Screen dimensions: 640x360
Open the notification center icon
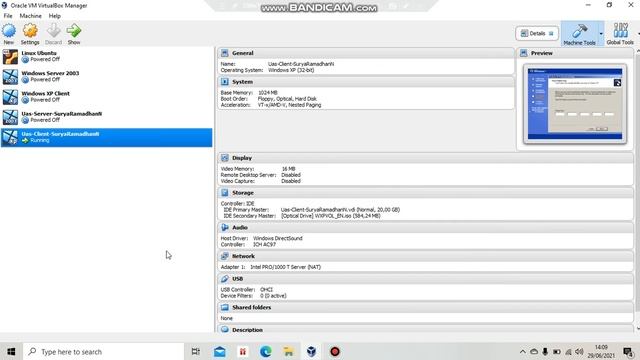click(628, 351)
